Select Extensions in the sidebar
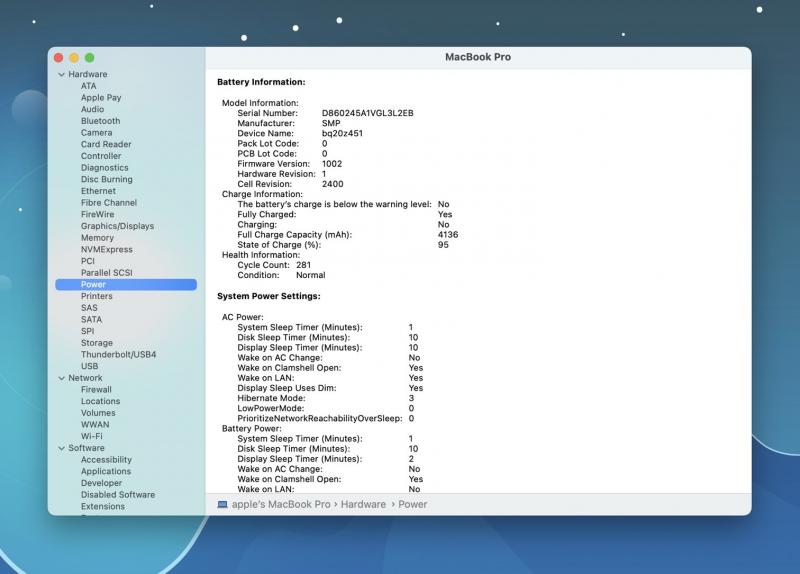The image size is (800, 574). click(x=103, y=507)
